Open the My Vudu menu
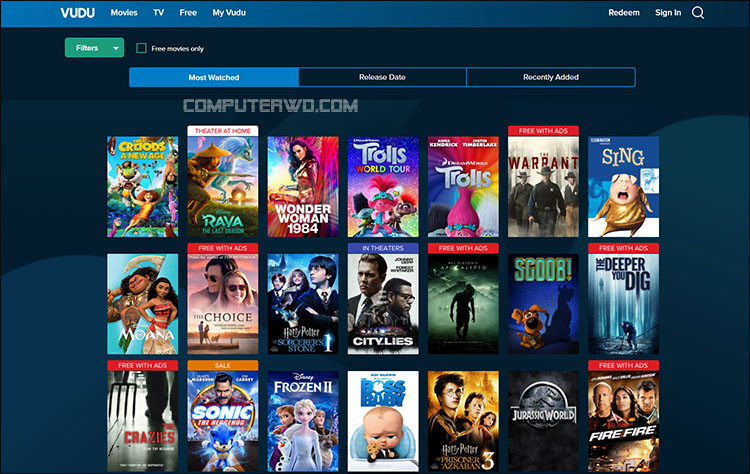Image resolution: width=750 pixels, height=474 pixels. [x=229, y=13]
